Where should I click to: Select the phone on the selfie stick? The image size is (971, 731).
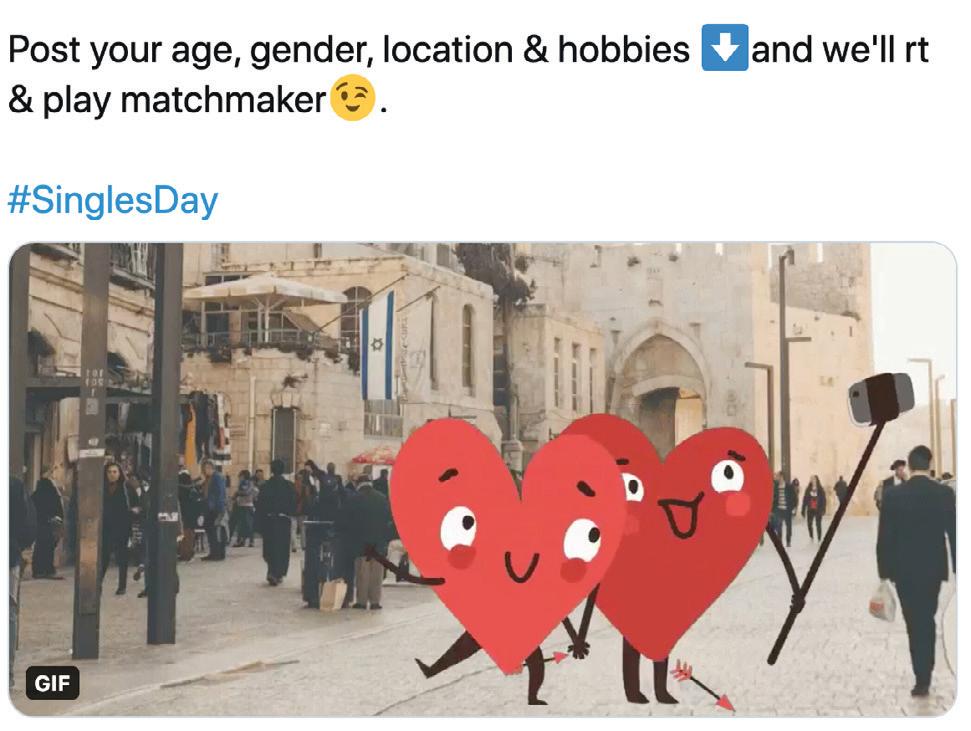[881, 398]
